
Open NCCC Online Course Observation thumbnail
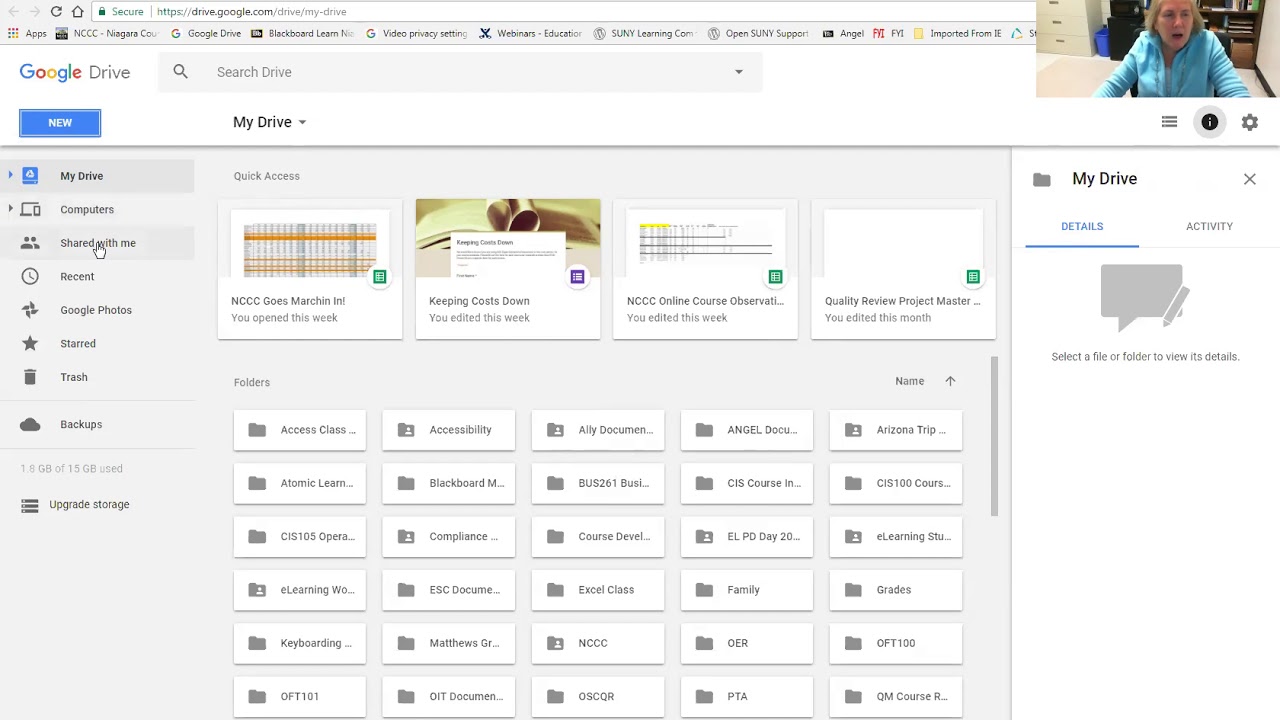pos(706,270)
